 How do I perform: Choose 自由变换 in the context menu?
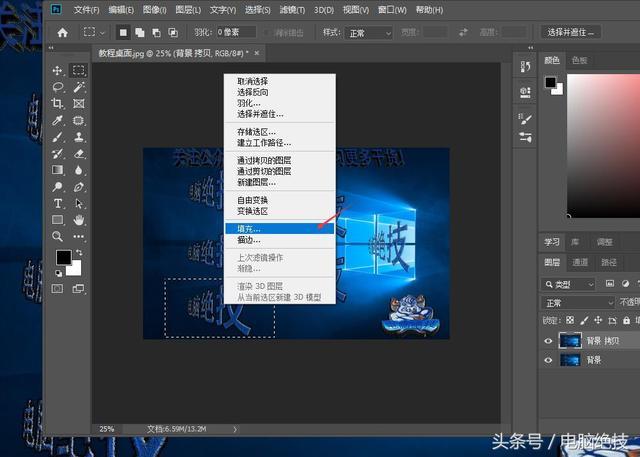pos(280,200)
